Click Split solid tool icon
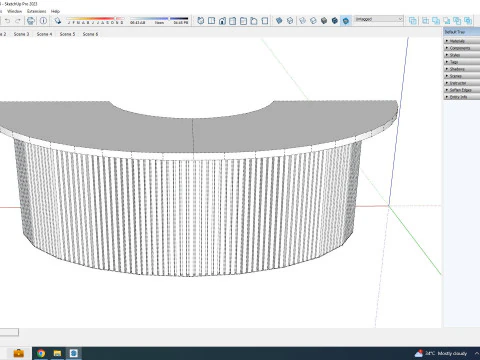Viewport: 480px width, 360px height. click(468, 21)
